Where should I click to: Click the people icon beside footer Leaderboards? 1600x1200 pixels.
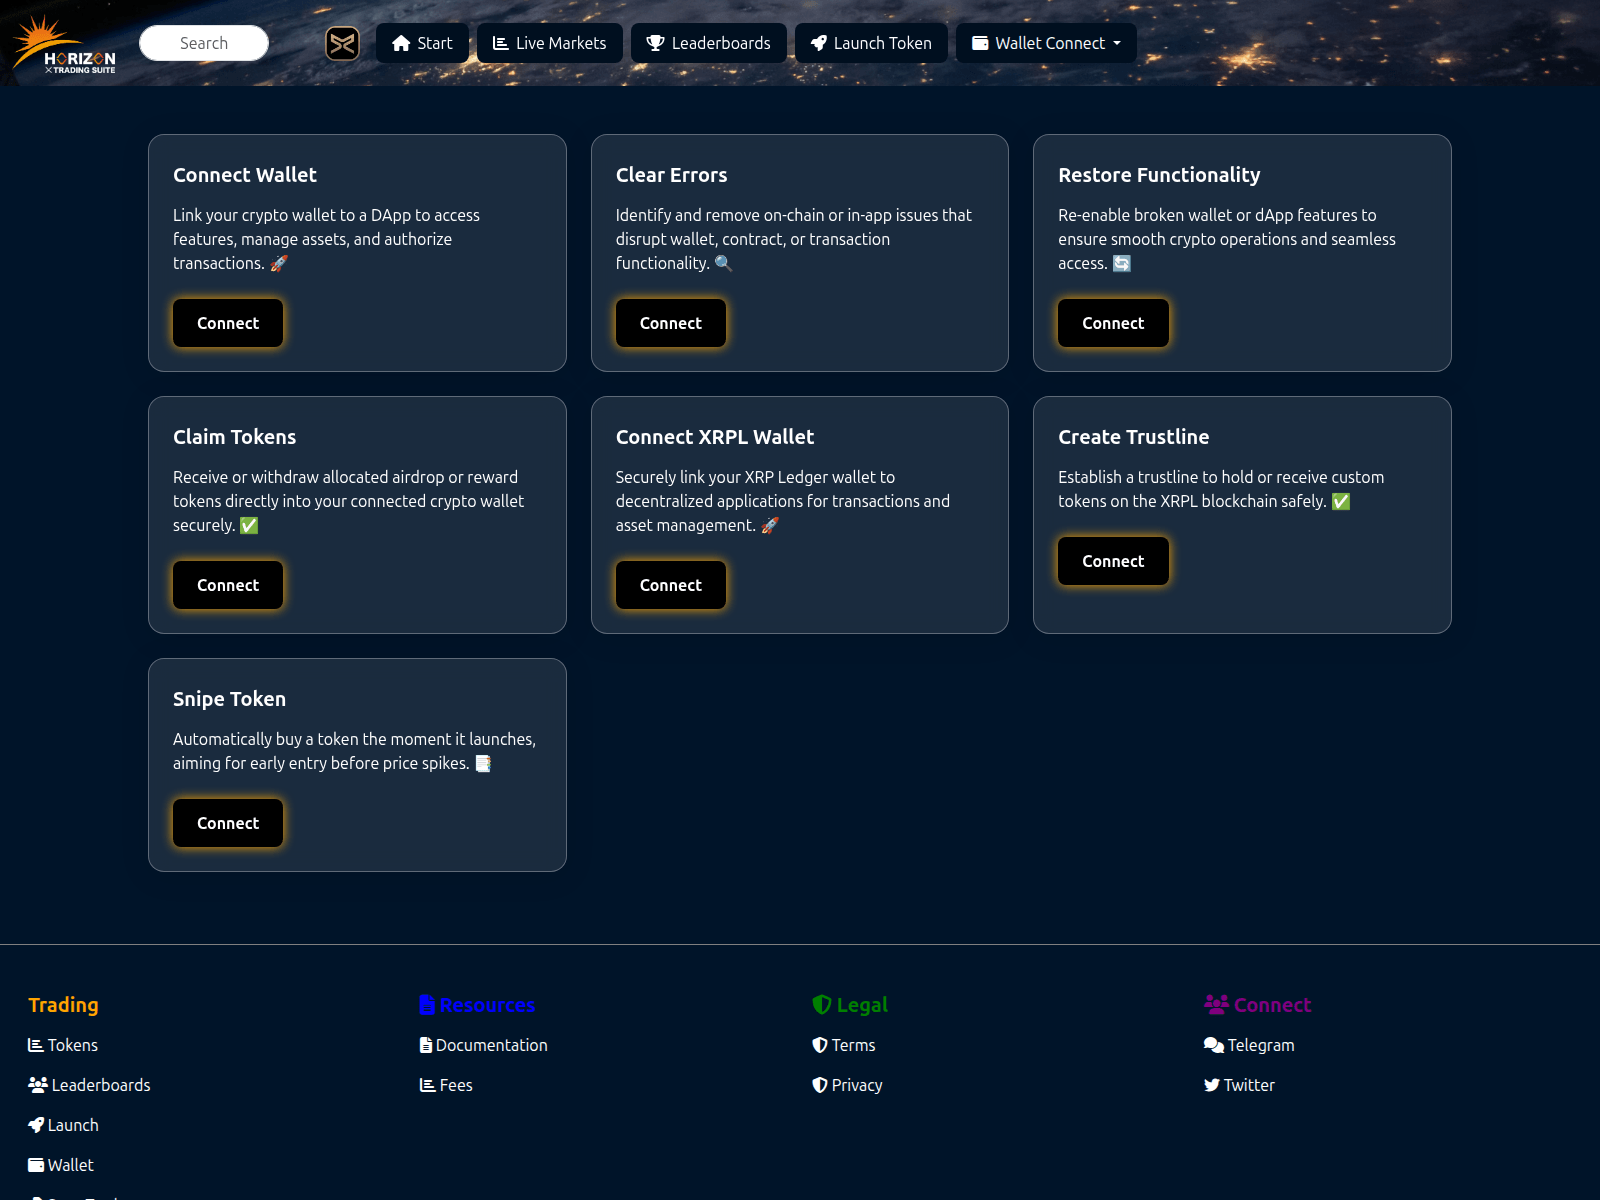click(38, 1085)
